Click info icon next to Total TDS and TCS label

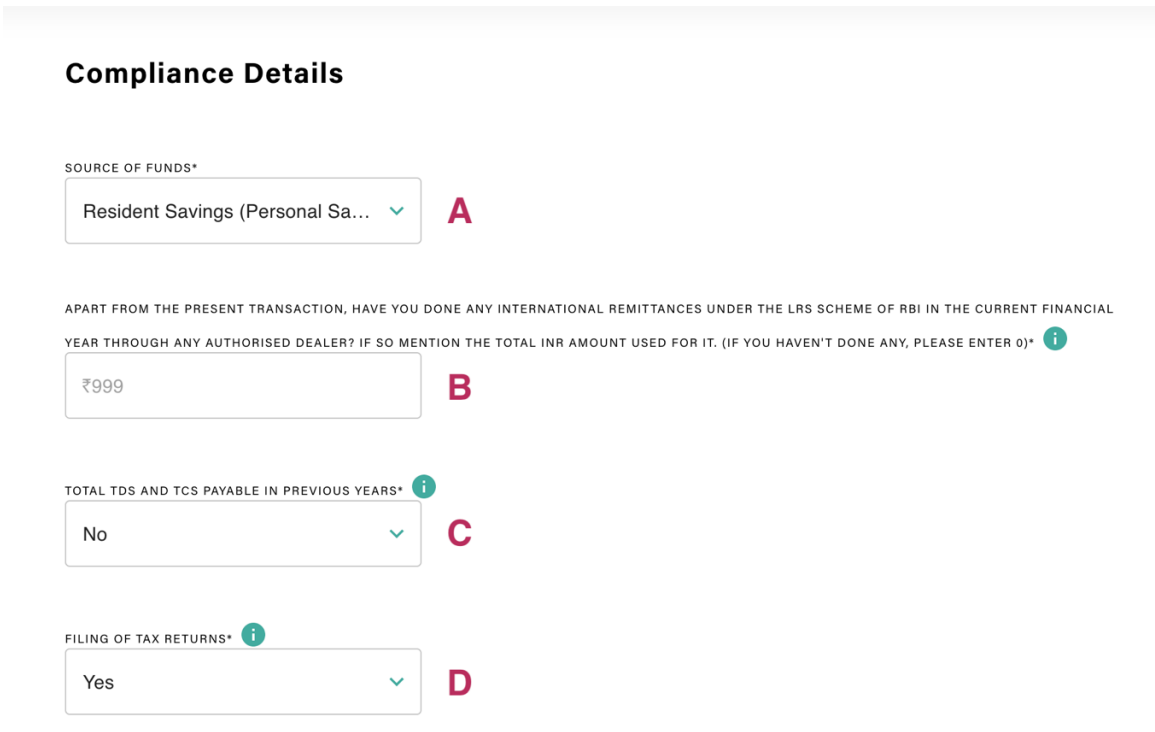(x=424, y=487)
